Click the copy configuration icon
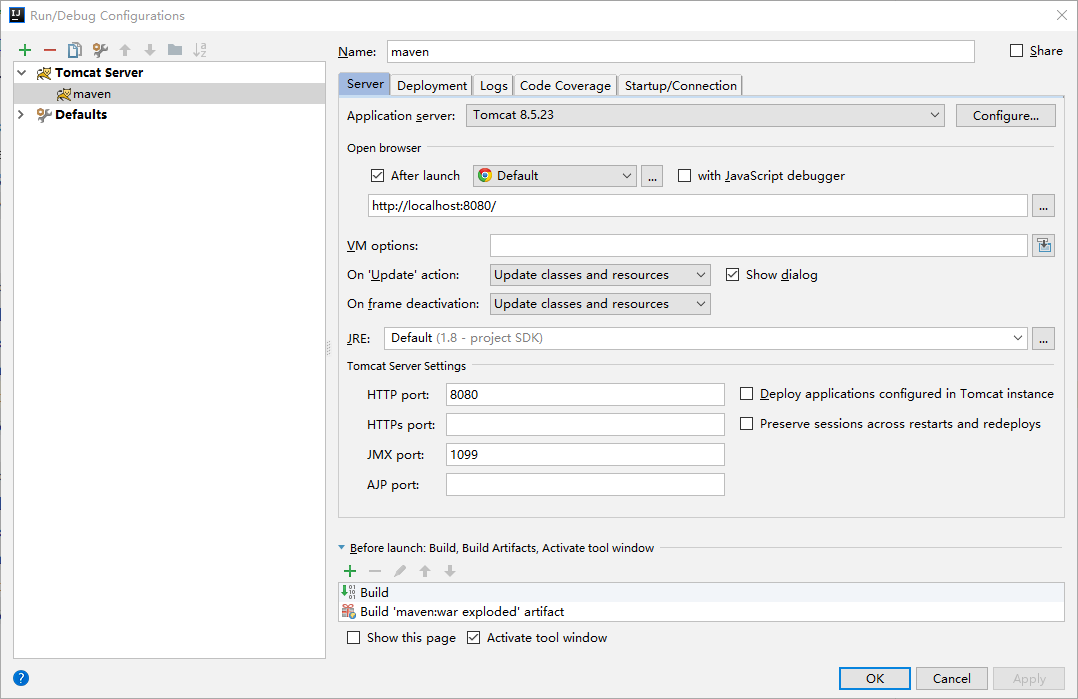1078x699 pixels. 75,50
